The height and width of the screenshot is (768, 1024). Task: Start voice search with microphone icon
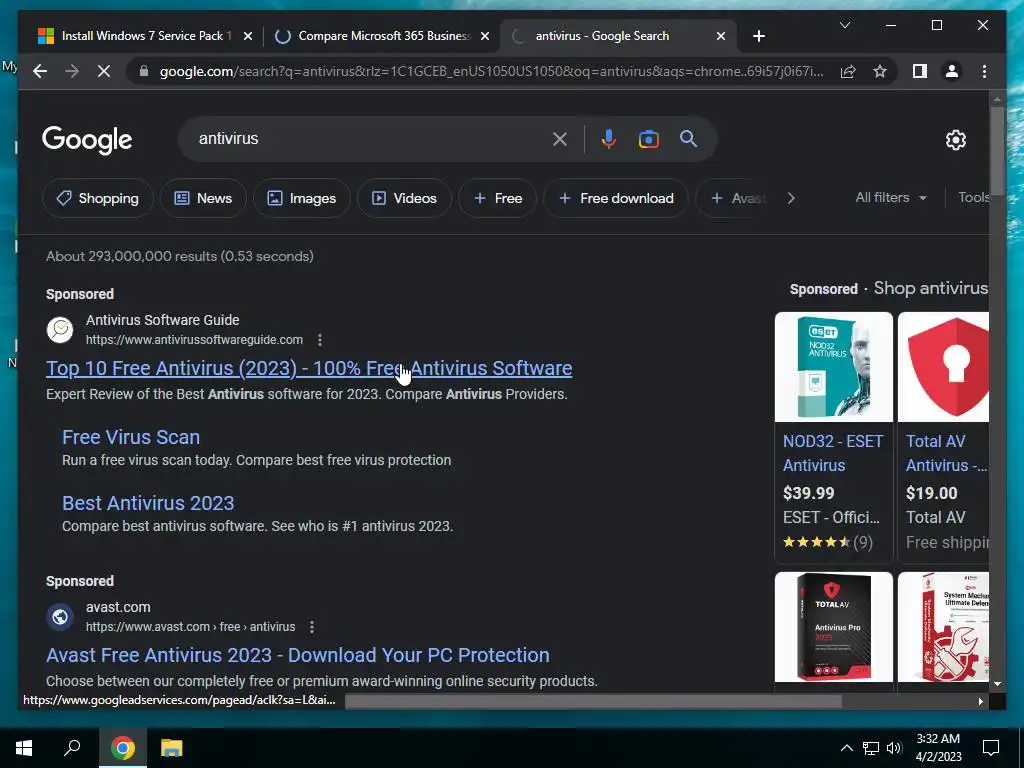[608, 139]
